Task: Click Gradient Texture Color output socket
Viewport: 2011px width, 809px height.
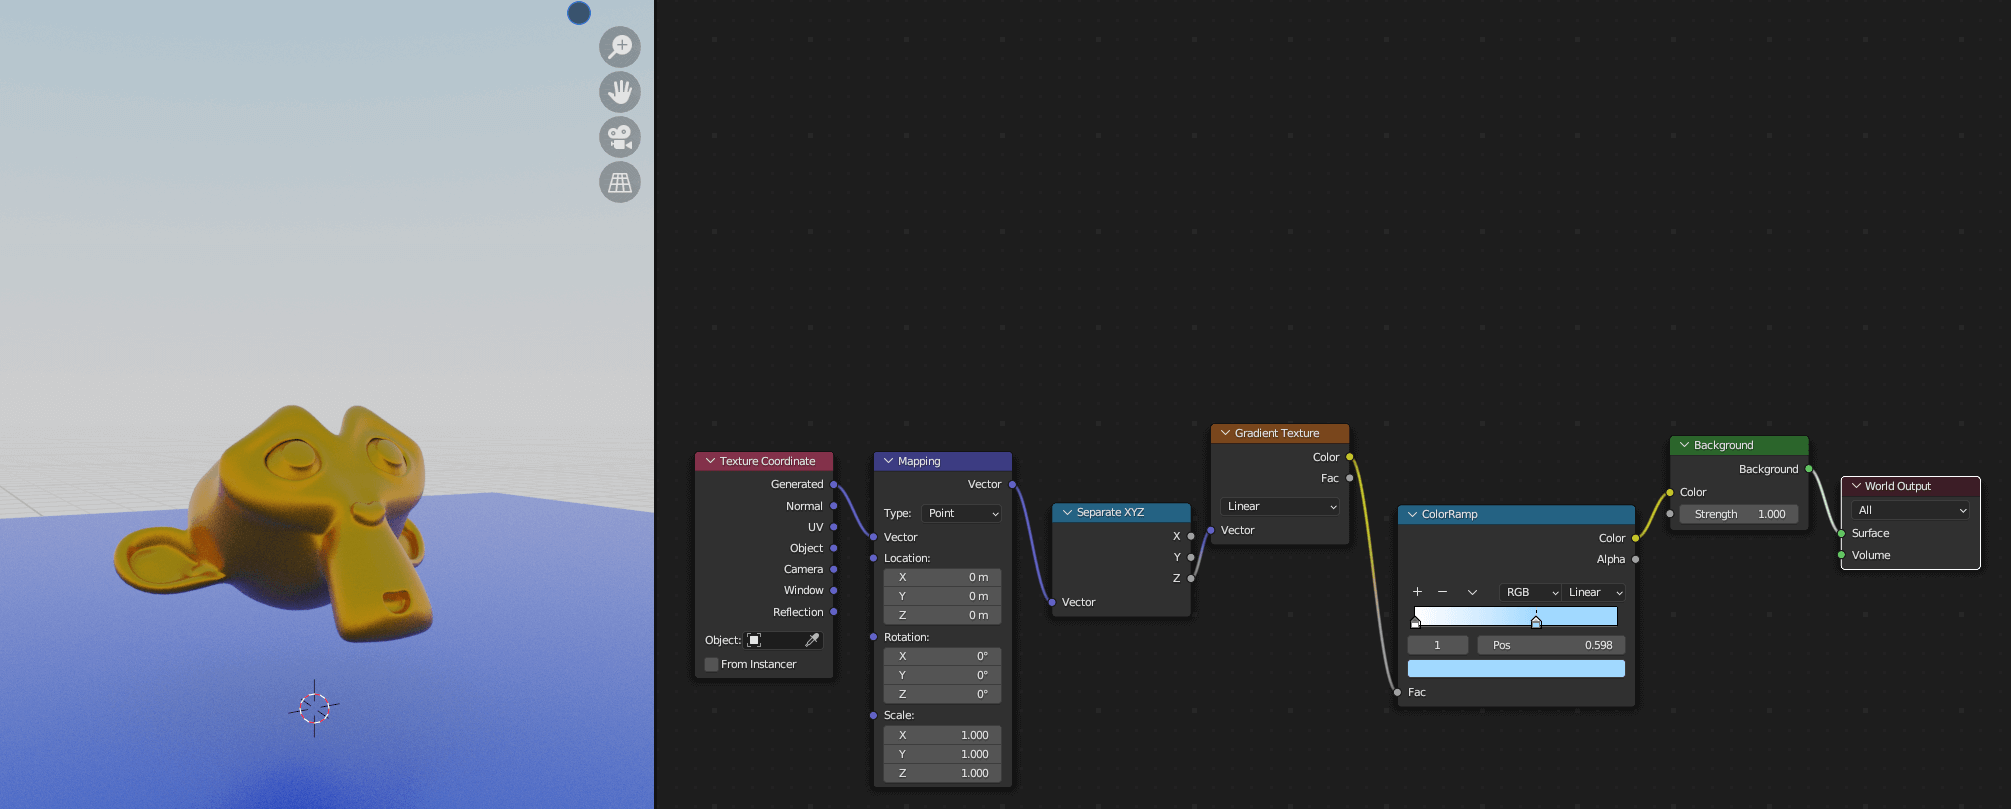Action: 1350,457
